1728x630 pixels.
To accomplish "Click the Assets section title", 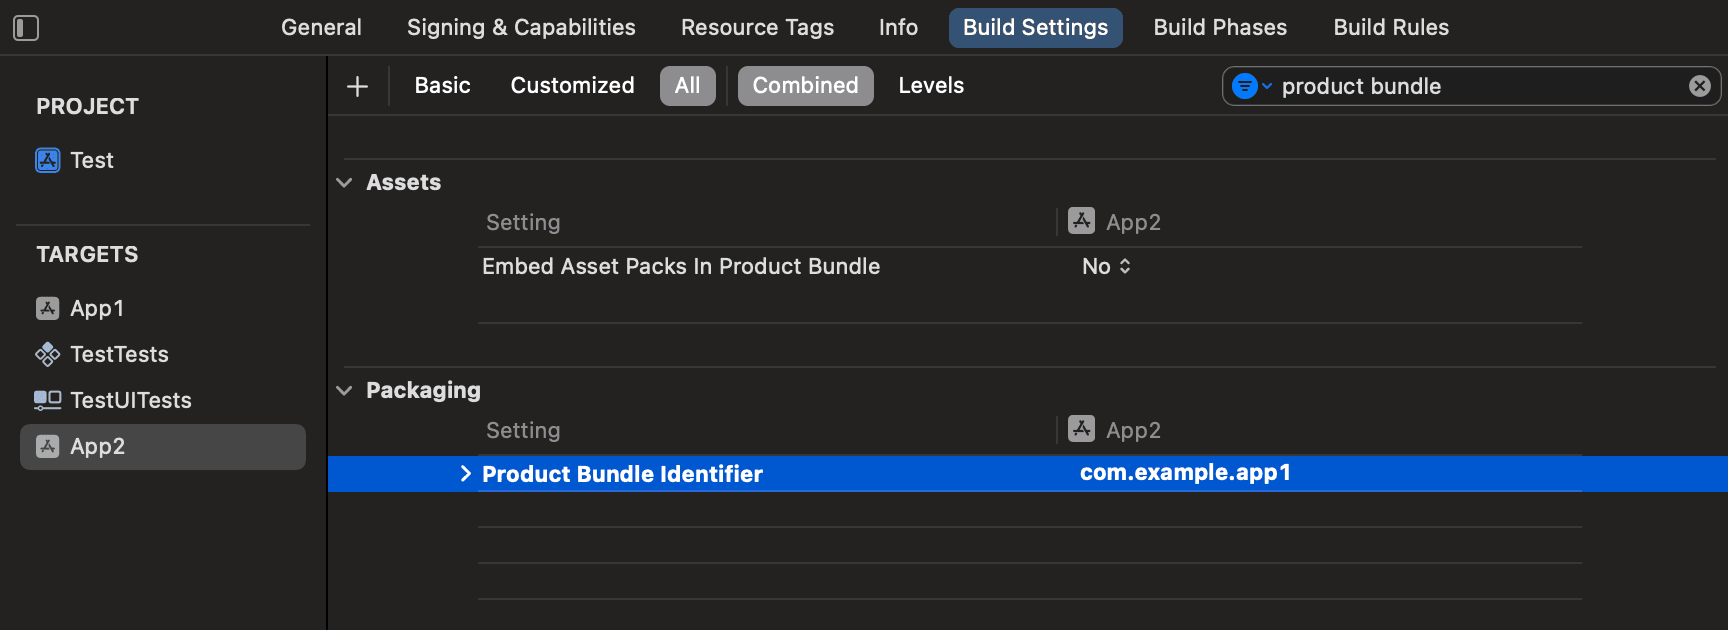I will pos(403,182).
